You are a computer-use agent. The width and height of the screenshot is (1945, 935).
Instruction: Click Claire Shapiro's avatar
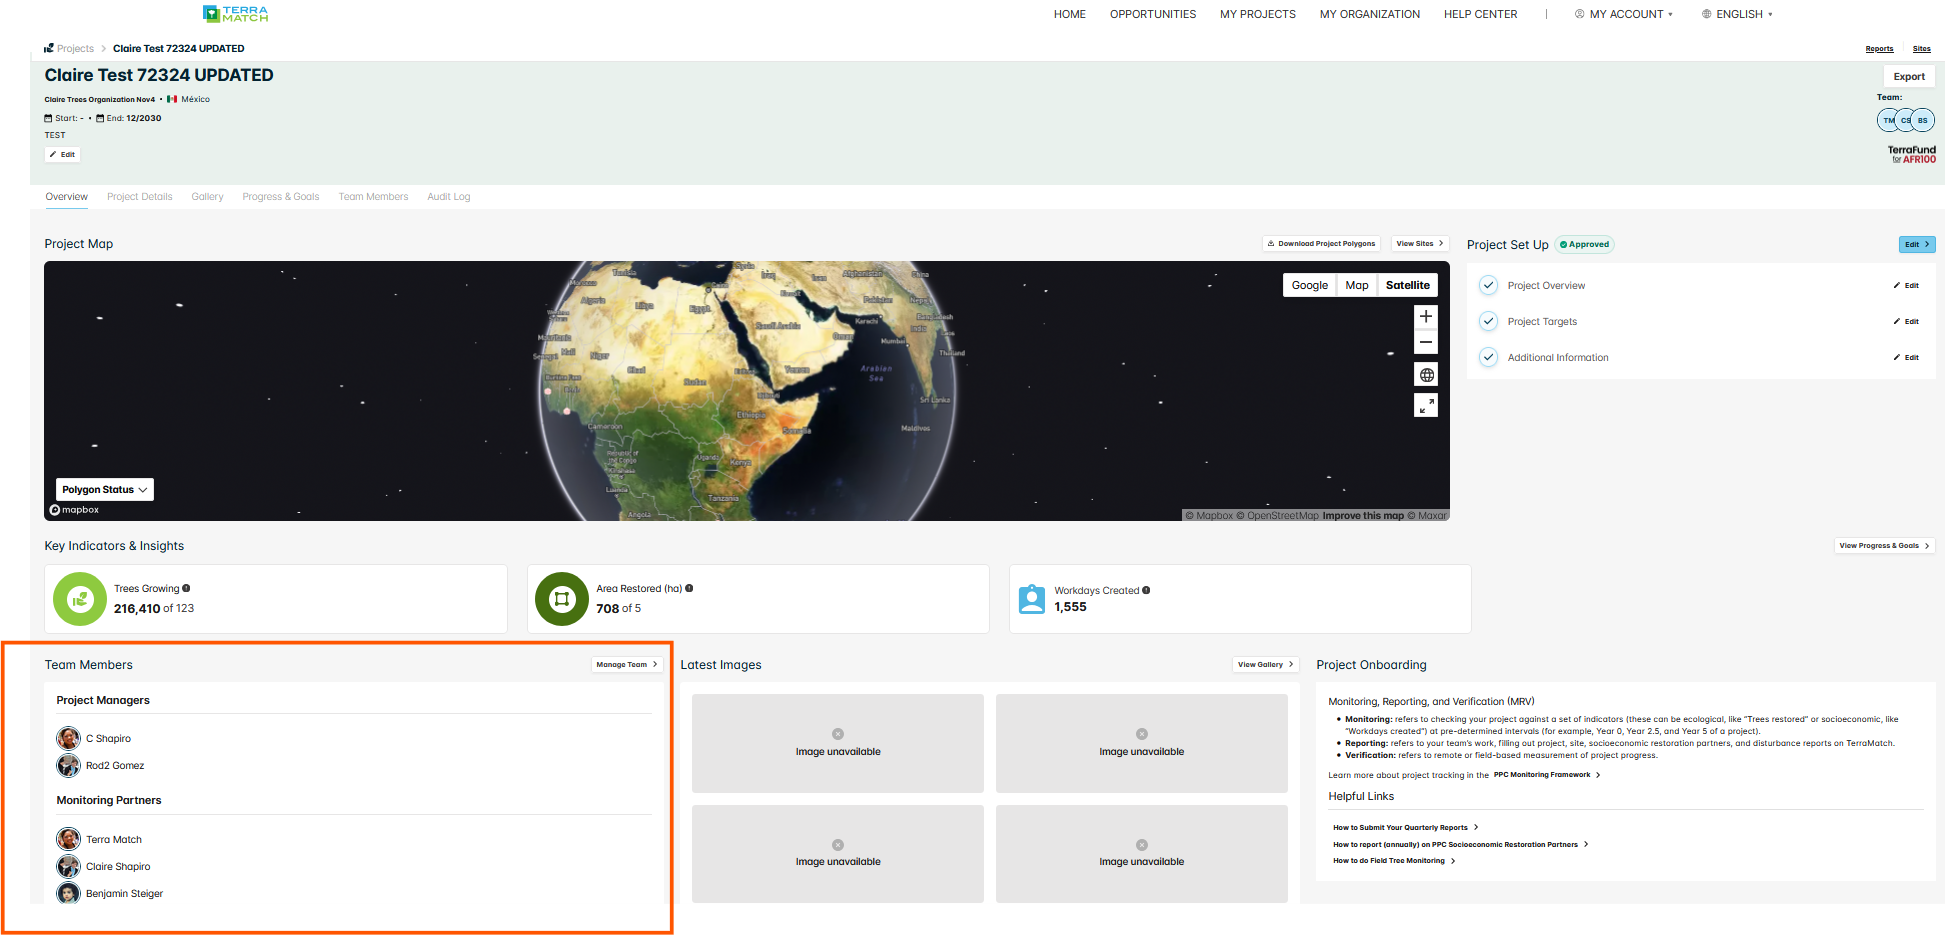click(68, 866)
